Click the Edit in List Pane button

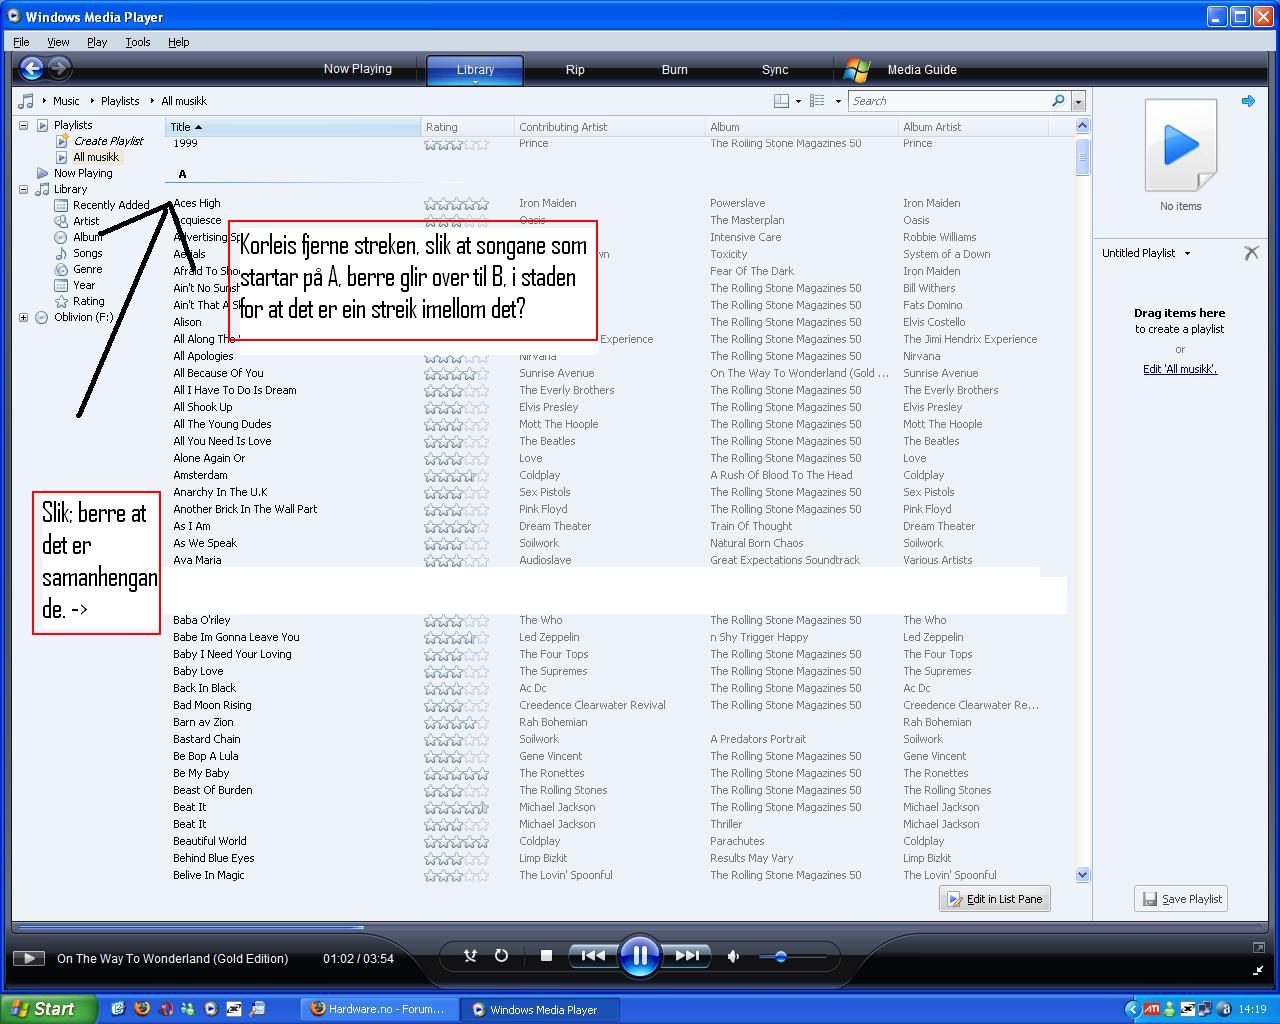click(x=995, y=899)
